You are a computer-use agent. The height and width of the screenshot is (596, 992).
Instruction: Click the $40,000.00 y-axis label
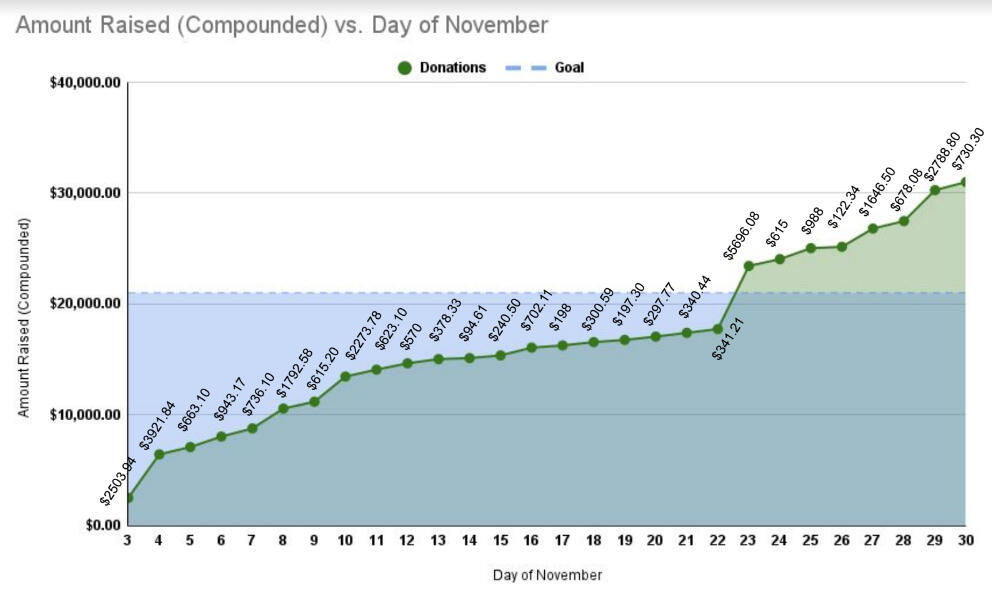pyautogui.click(x=85, y=83)
